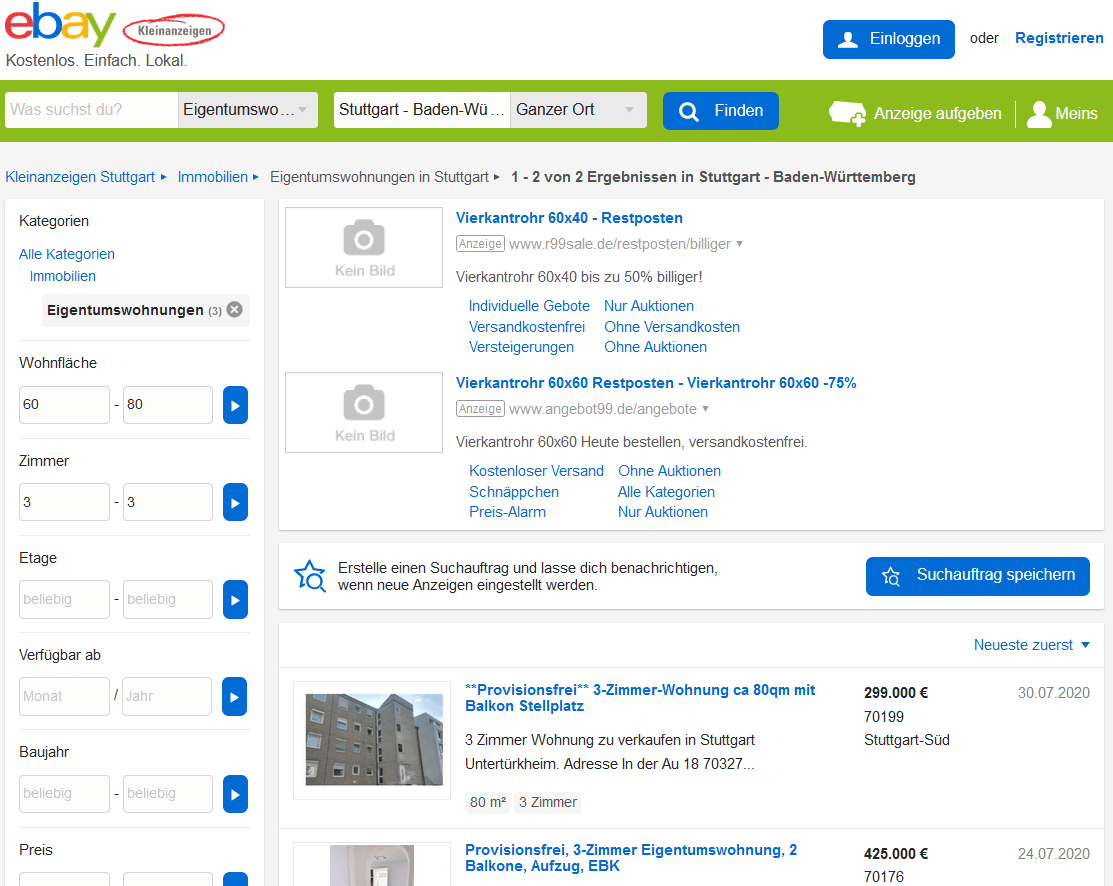Submit the Verfügbar ab filter arrow
1113x886 pixels.
[235, 696]
